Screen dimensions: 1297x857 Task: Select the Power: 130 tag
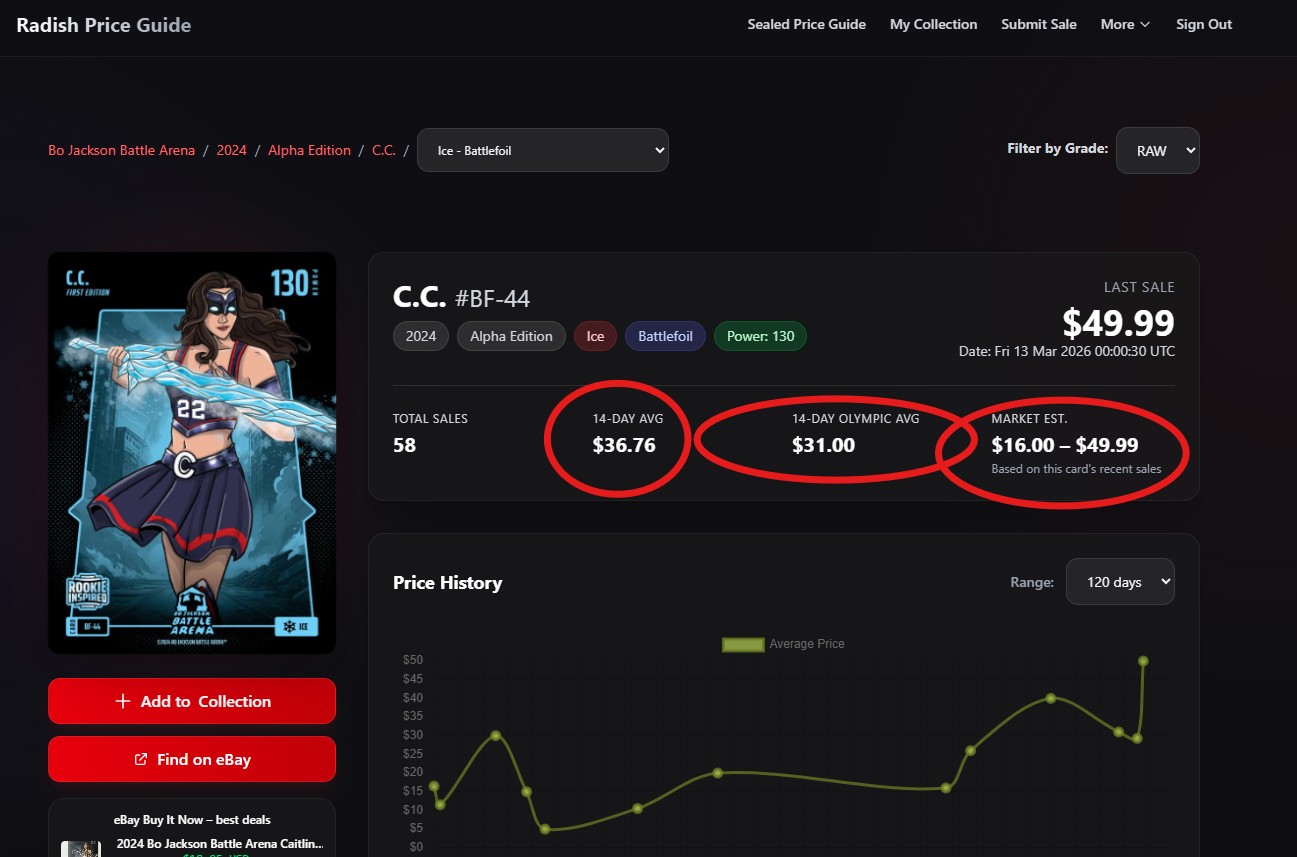(760, 336)
